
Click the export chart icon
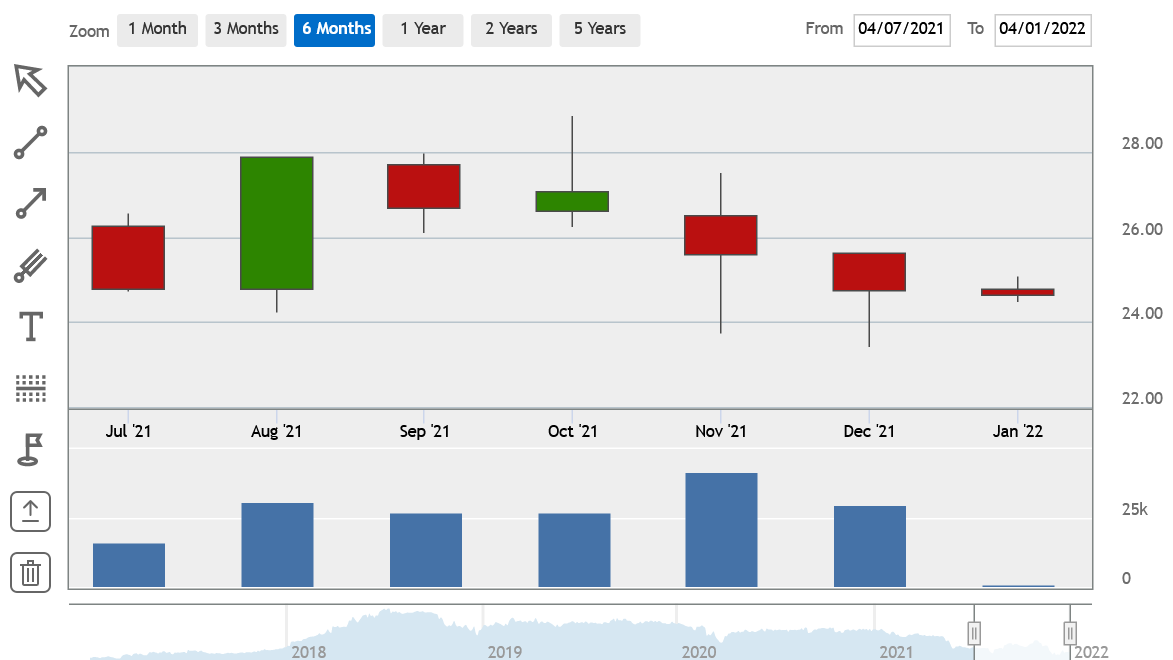click(x=30, y=511)
